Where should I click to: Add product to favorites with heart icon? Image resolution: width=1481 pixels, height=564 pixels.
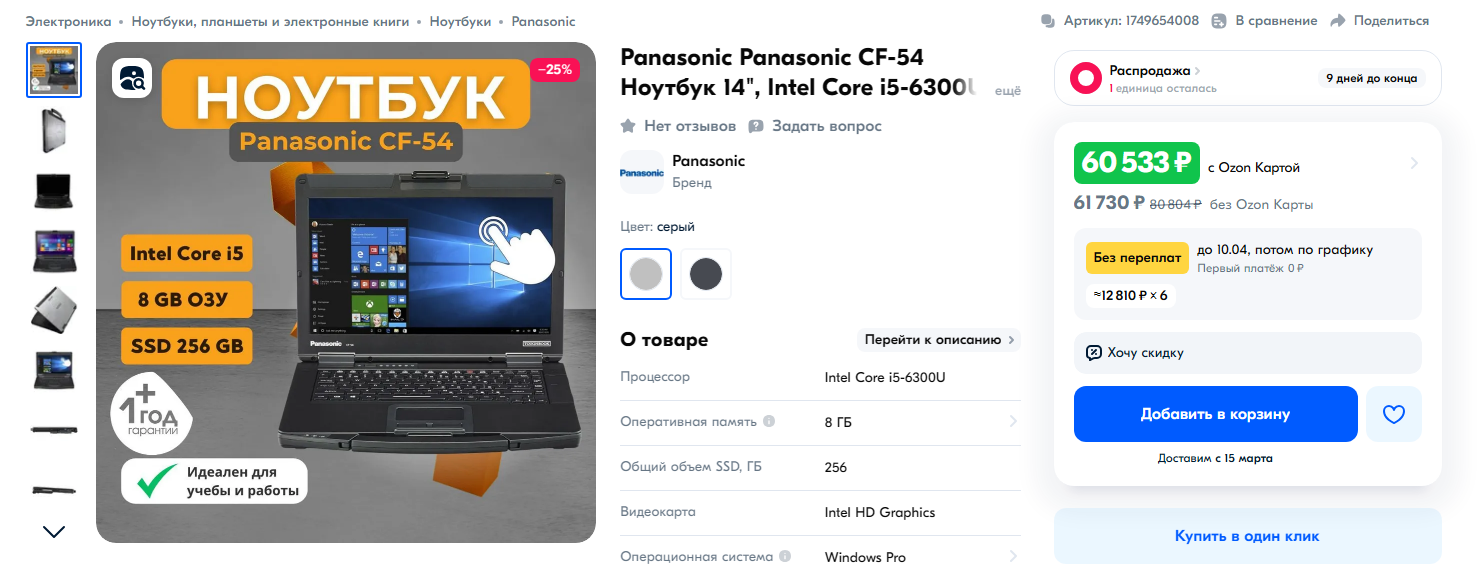(1393, 414)
